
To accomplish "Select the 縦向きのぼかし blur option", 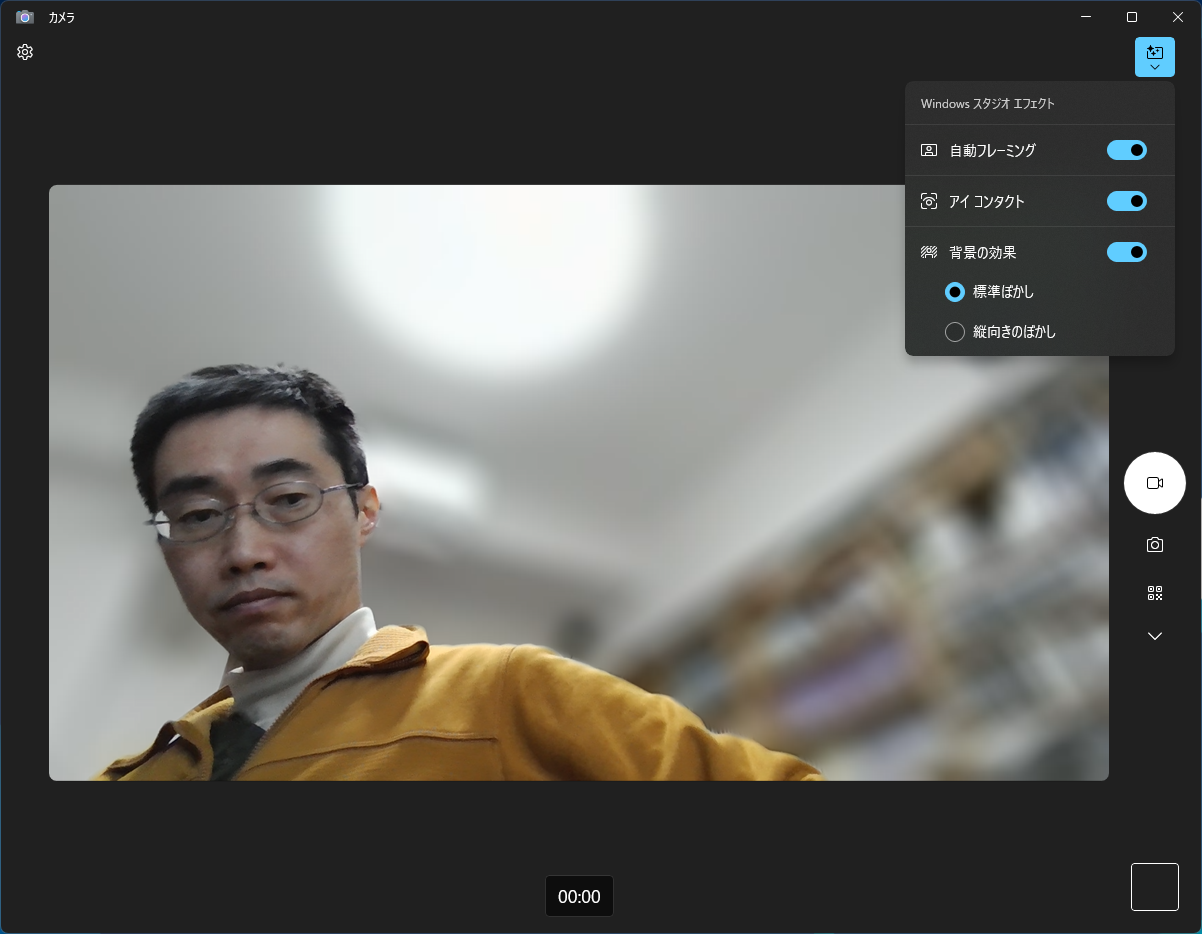I will [x=955, y=331].
